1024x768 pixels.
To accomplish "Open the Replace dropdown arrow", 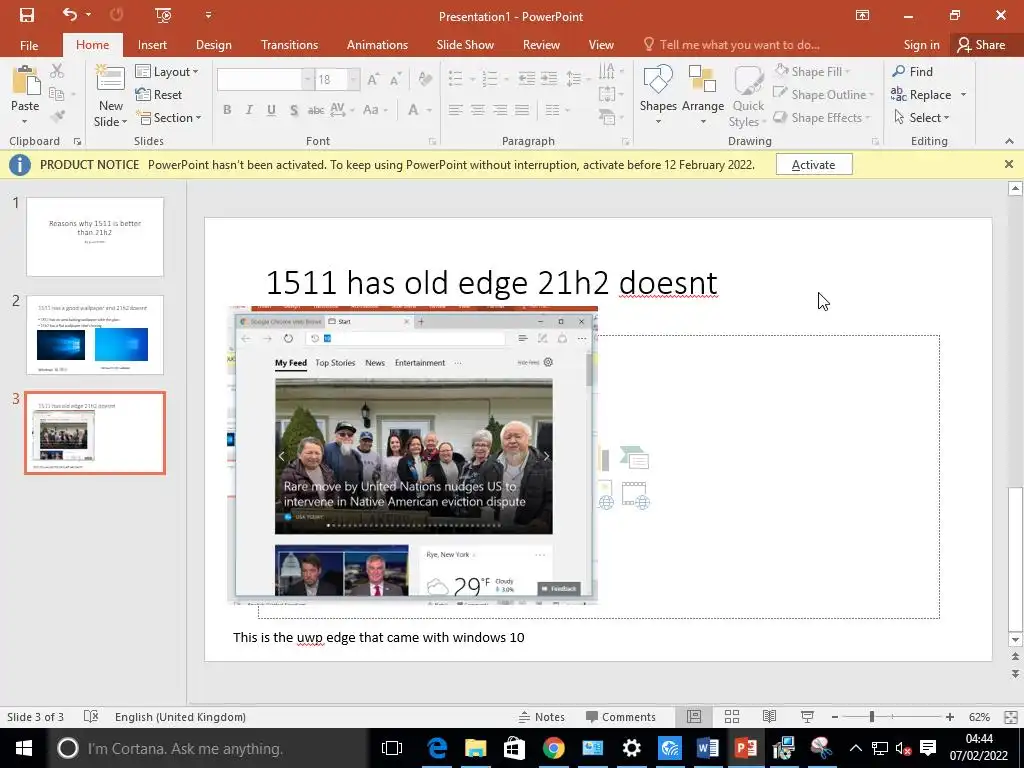I will tap(963, 95).
